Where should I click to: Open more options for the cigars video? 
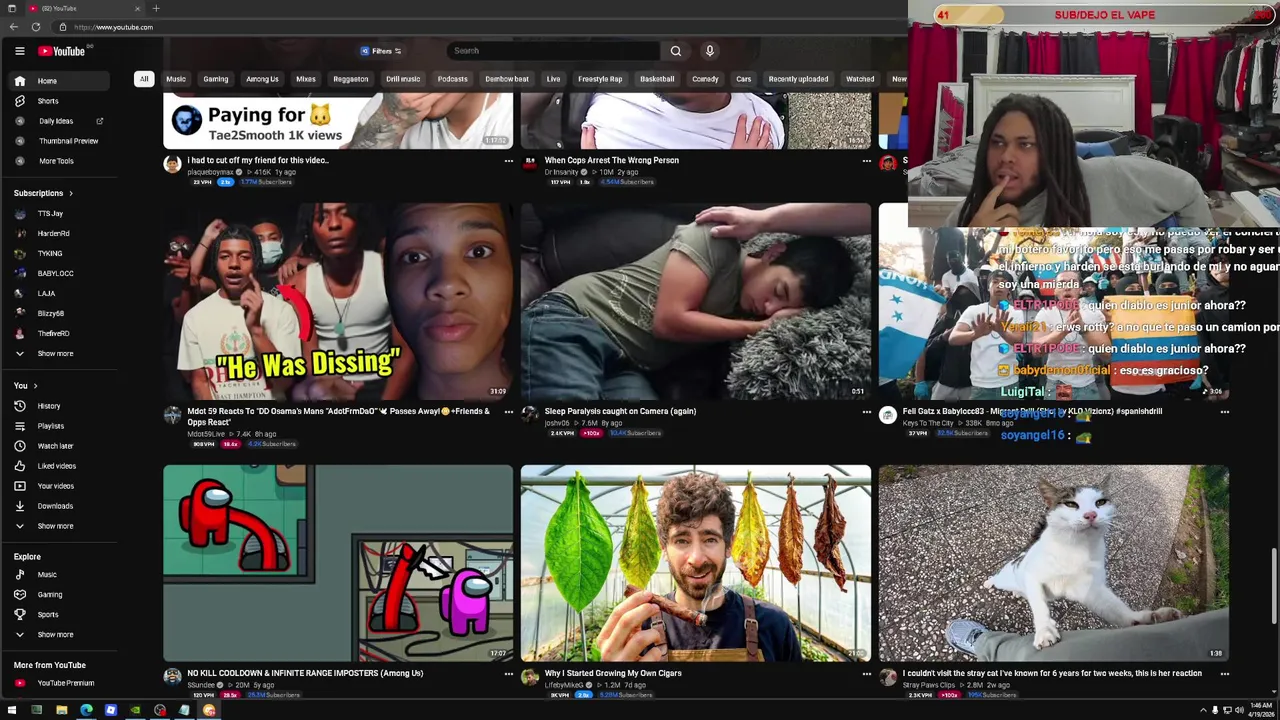point(866,674)
